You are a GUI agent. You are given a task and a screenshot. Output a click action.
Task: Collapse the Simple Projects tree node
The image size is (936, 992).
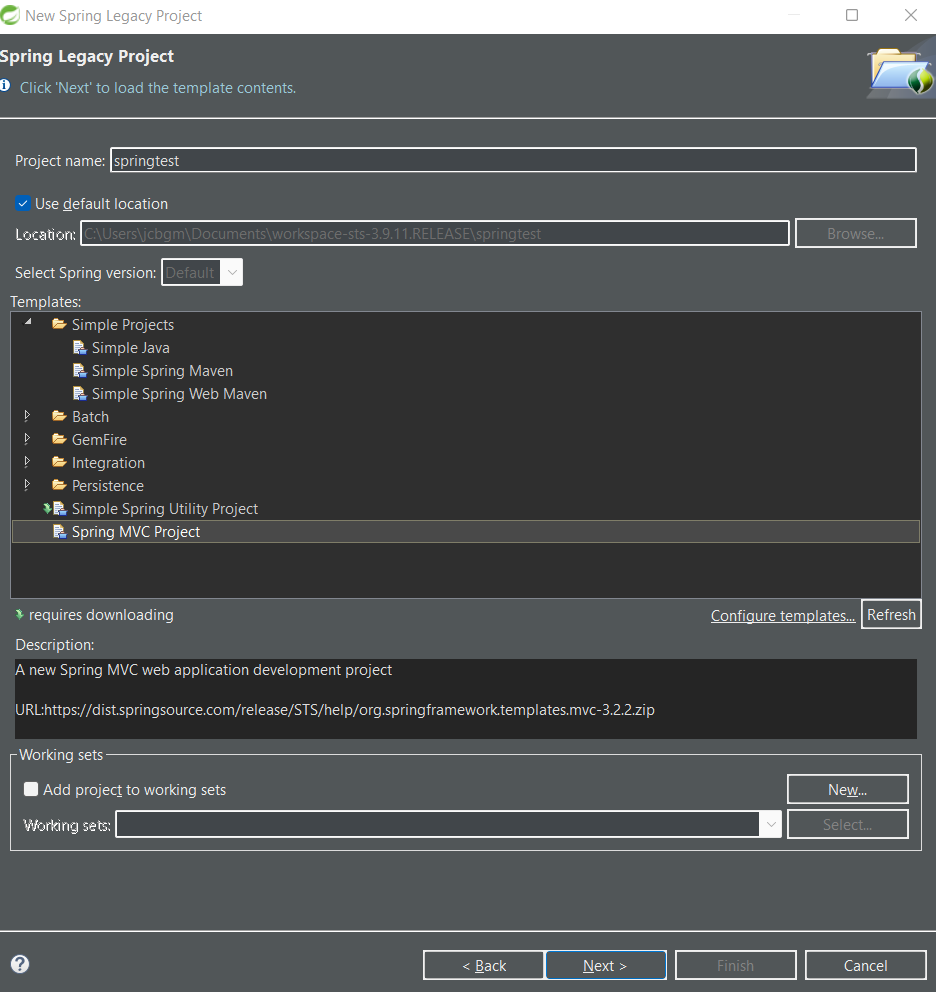coord(28,323)
